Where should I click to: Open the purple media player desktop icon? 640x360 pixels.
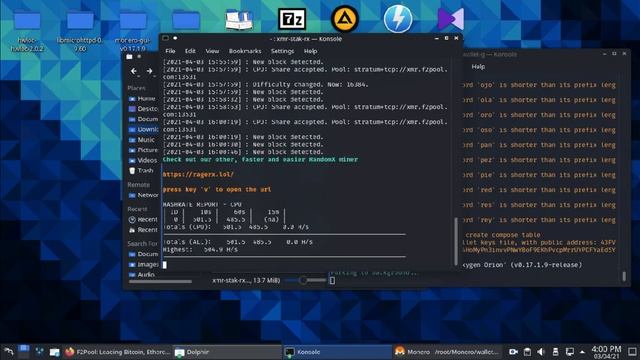coord(451,19)
